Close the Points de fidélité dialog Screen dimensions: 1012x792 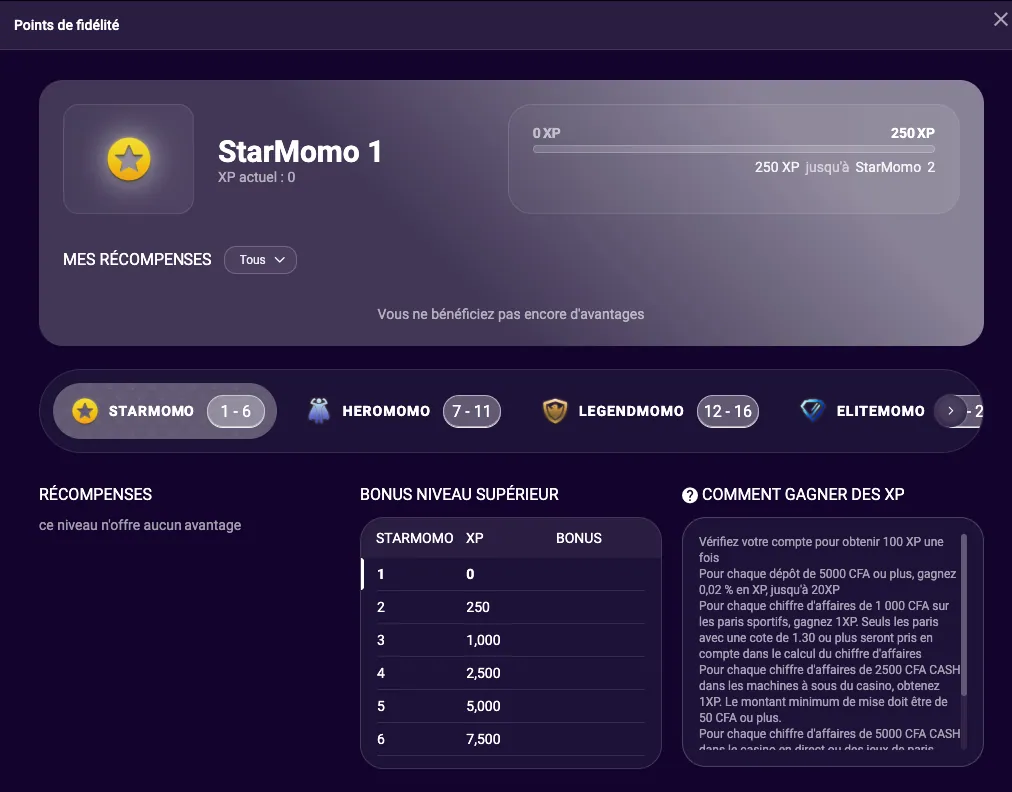(1000, 19)
